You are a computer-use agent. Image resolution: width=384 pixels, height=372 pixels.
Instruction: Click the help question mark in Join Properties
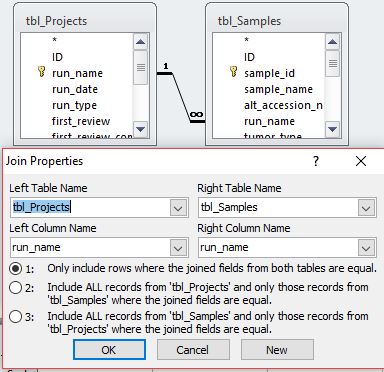click(316, 161)
